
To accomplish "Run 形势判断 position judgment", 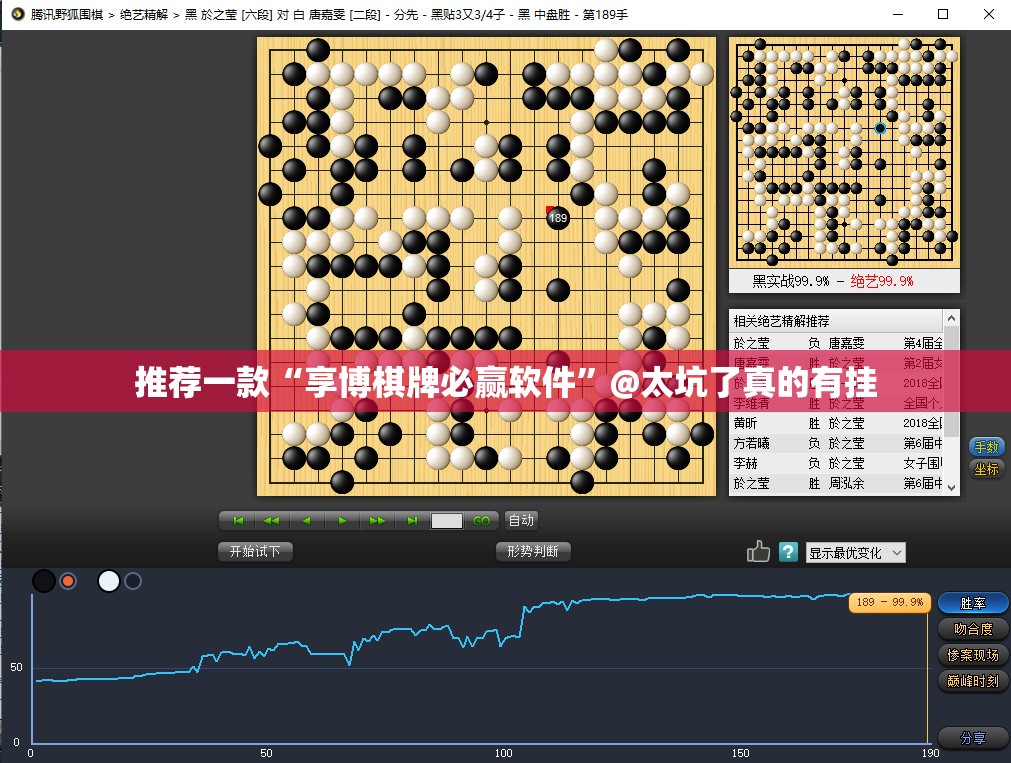I will [x=533, y=551].
